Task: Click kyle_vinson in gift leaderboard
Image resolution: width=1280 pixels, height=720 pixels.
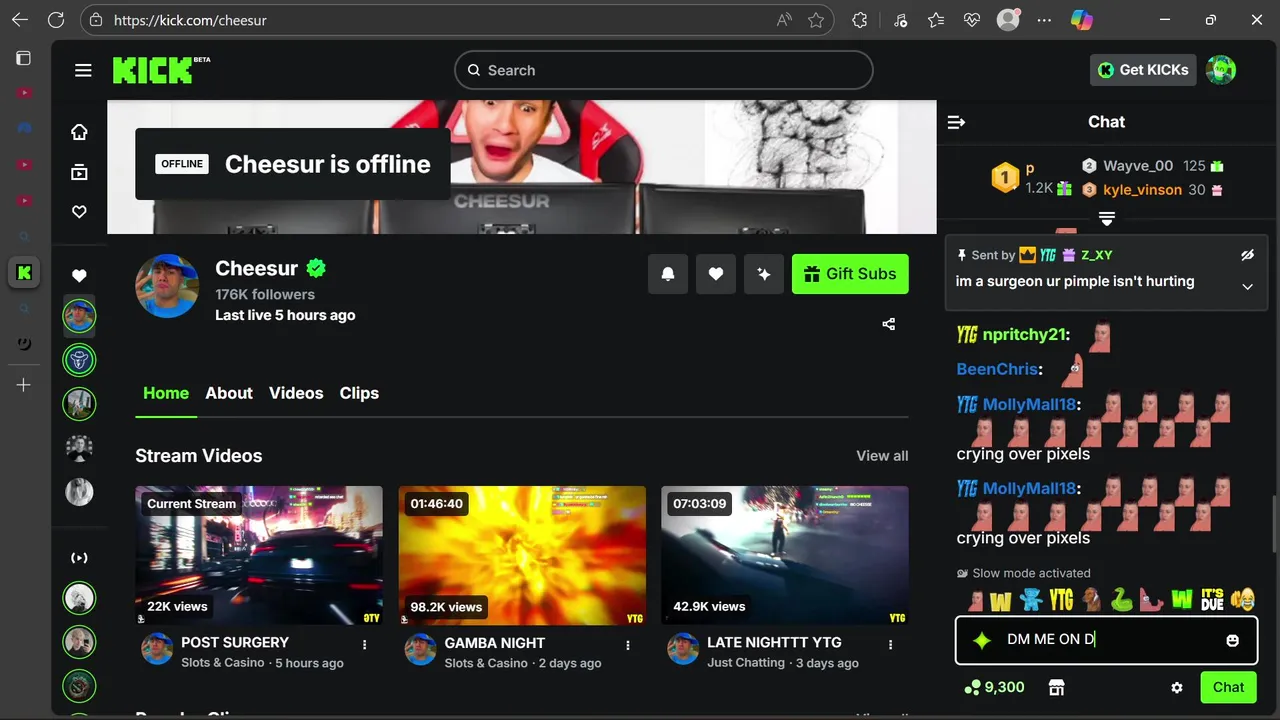Action: click(1142, 189)
